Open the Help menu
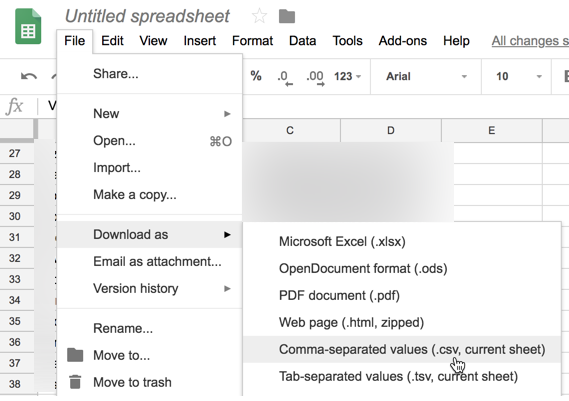Viewport: 569px width, 401px height. pos(456,41)
